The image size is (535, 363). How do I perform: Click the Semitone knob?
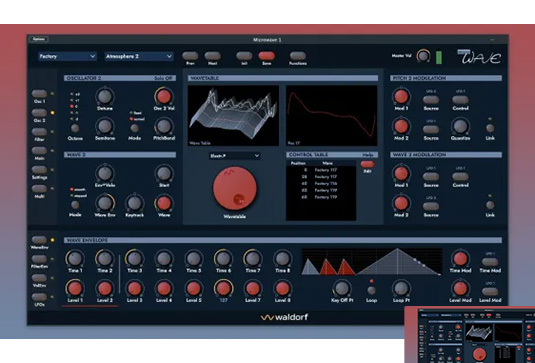click(x=105, y=126)
